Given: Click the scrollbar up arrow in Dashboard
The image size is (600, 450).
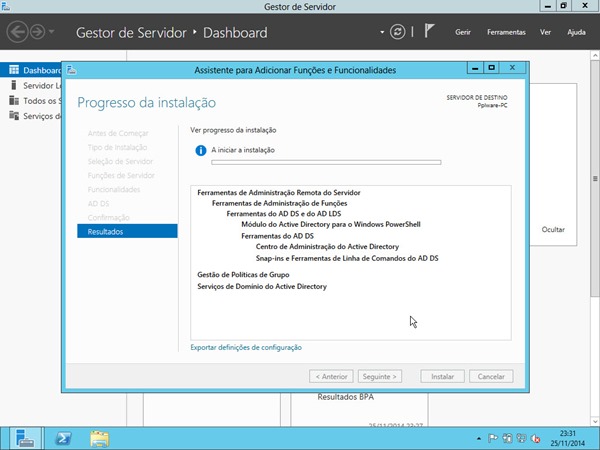Looking at the screenshot, I should click(x=595, y=56).
